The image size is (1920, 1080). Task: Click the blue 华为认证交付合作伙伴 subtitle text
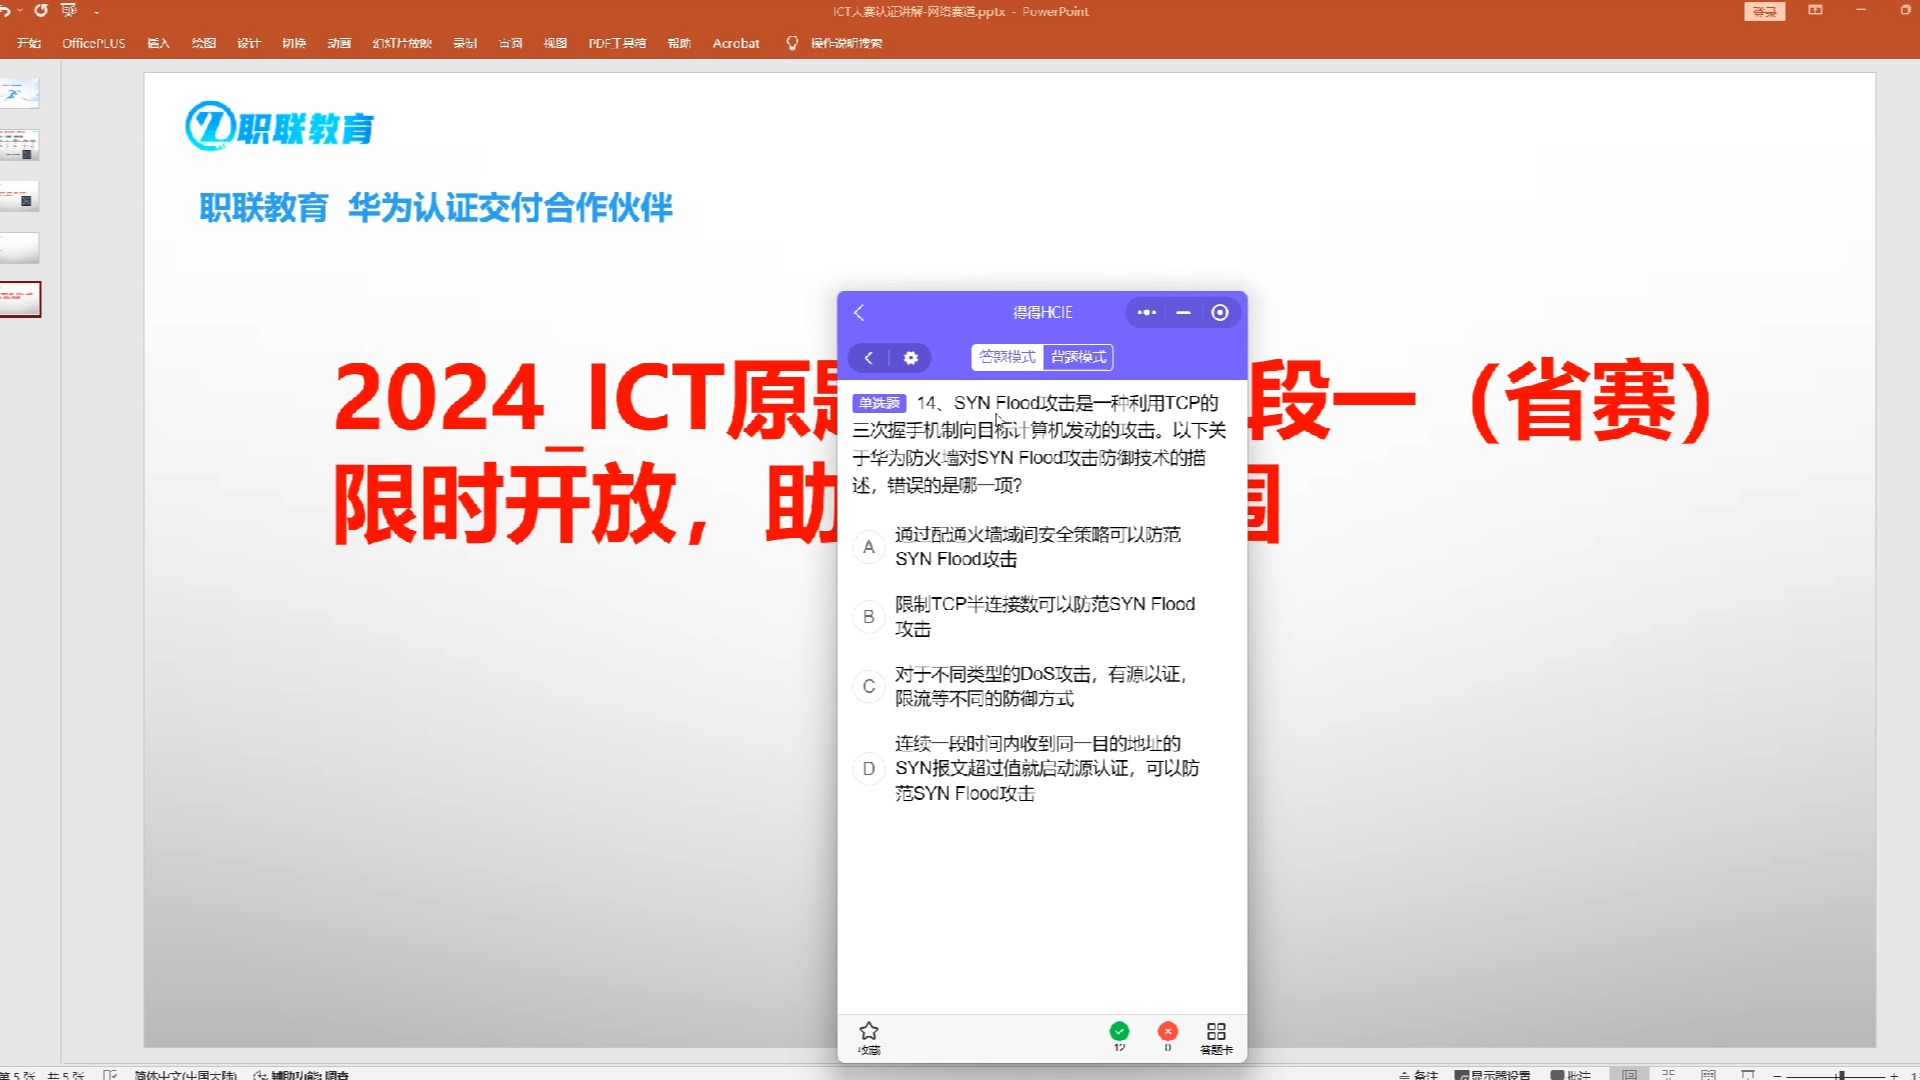(510, 207)
